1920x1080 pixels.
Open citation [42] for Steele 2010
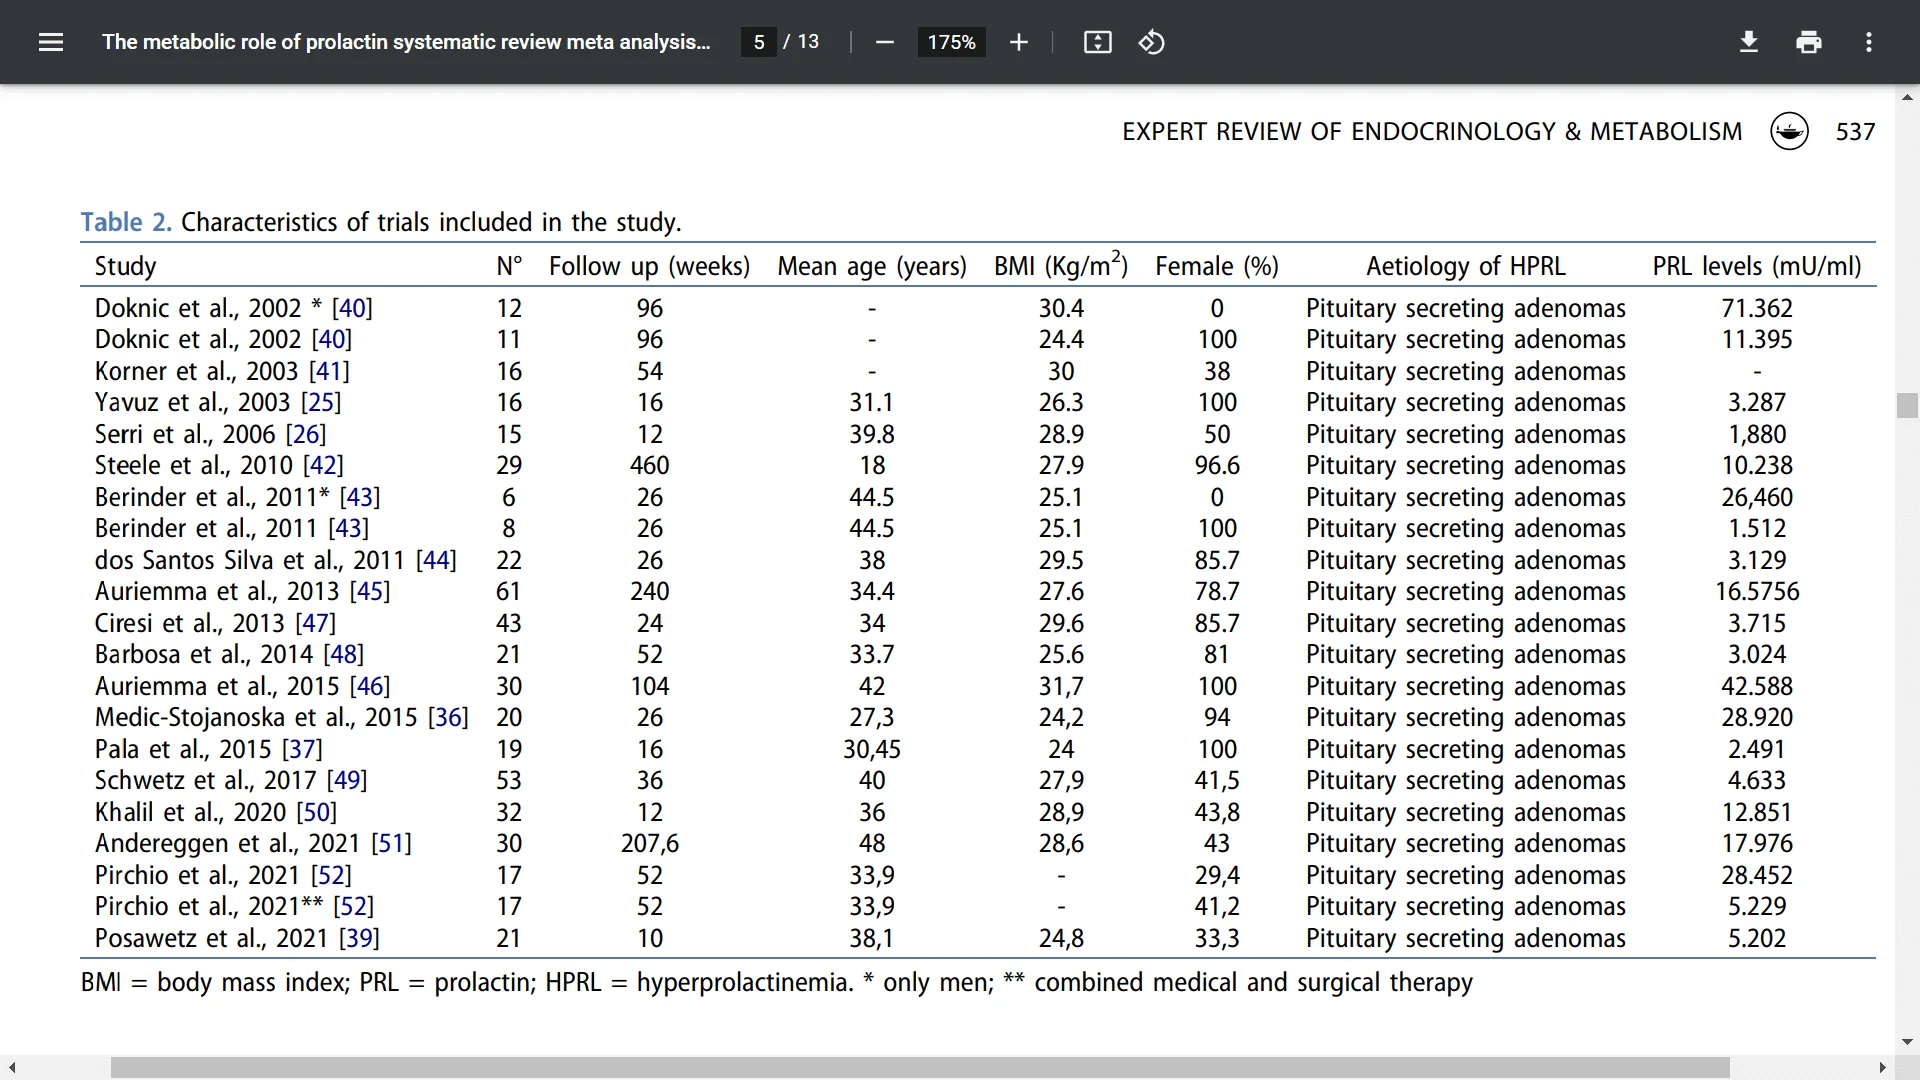pos(323,465)
